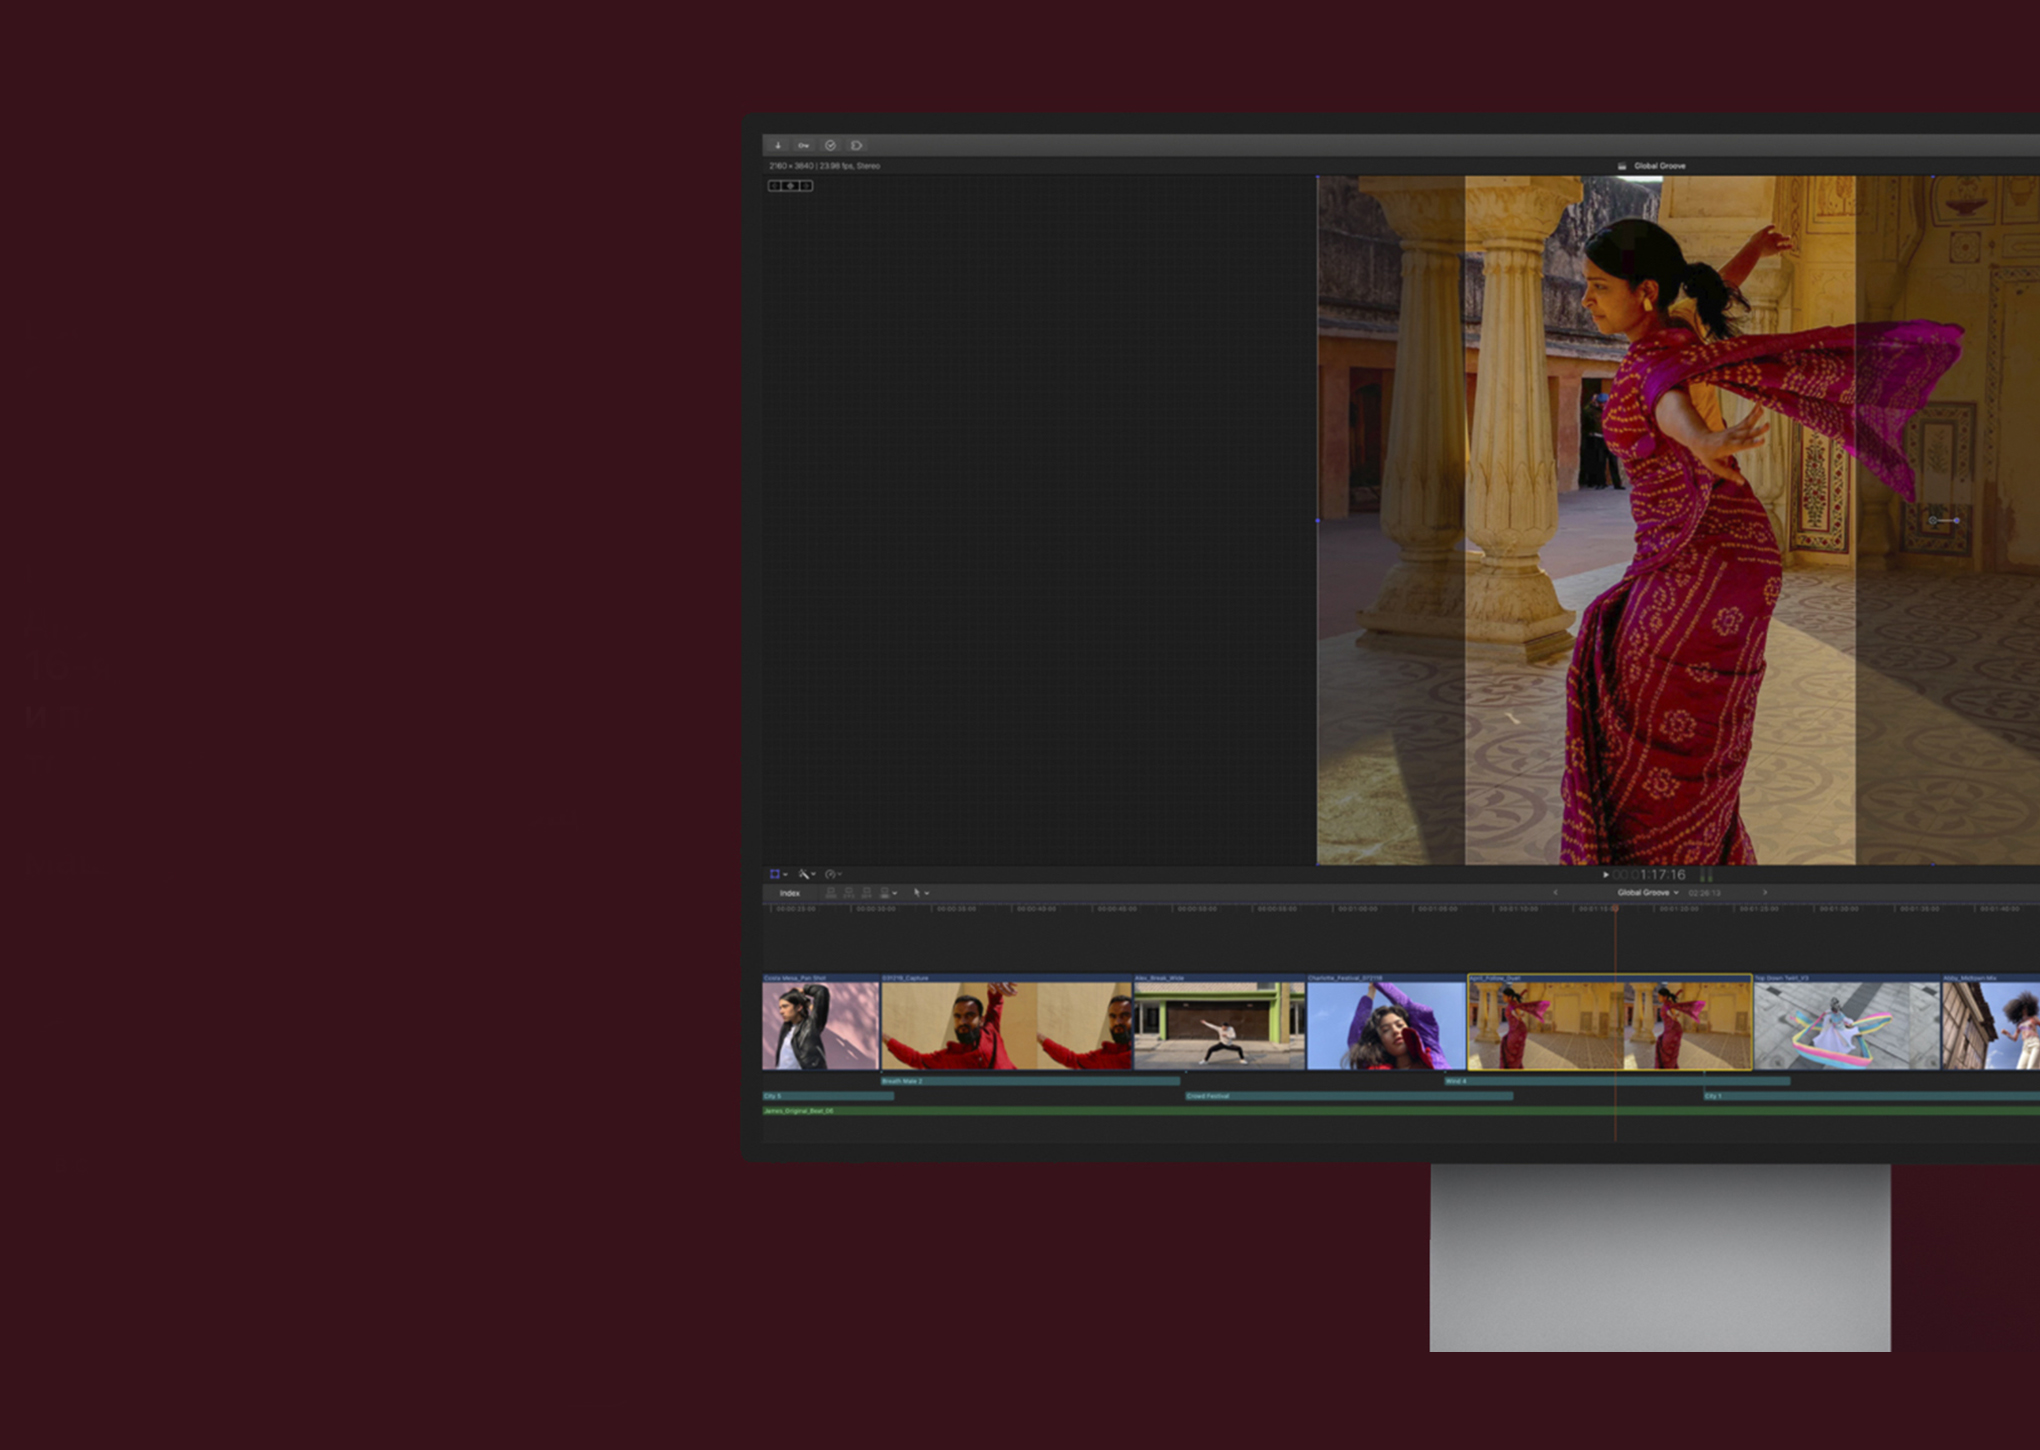
Task: Open the keyword editor key icon
Action: pyautogui.click(x=803, y=146)
